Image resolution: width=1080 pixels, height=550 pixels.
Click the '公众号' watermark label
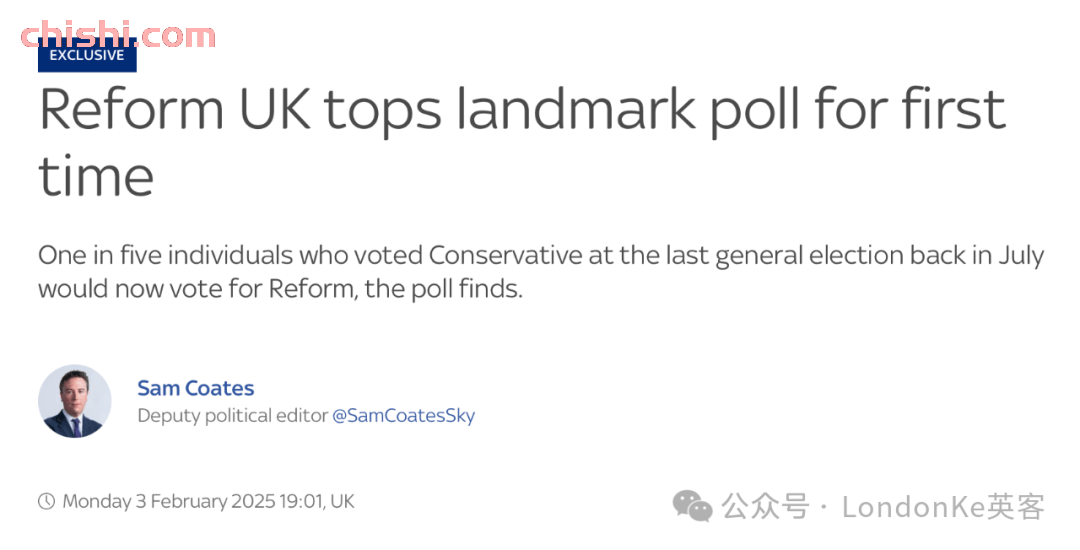(x=765, y=507)
